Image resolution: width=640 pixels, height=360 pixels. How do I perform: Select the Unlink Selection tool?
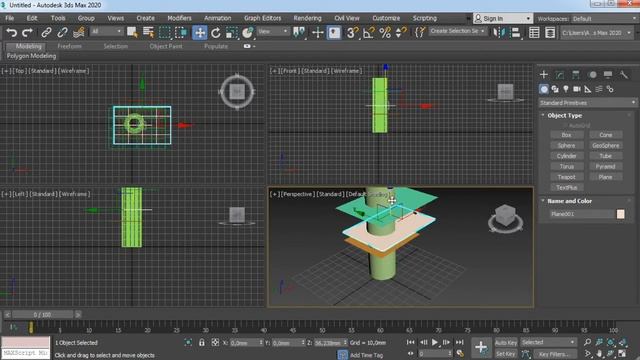(62, 32)
